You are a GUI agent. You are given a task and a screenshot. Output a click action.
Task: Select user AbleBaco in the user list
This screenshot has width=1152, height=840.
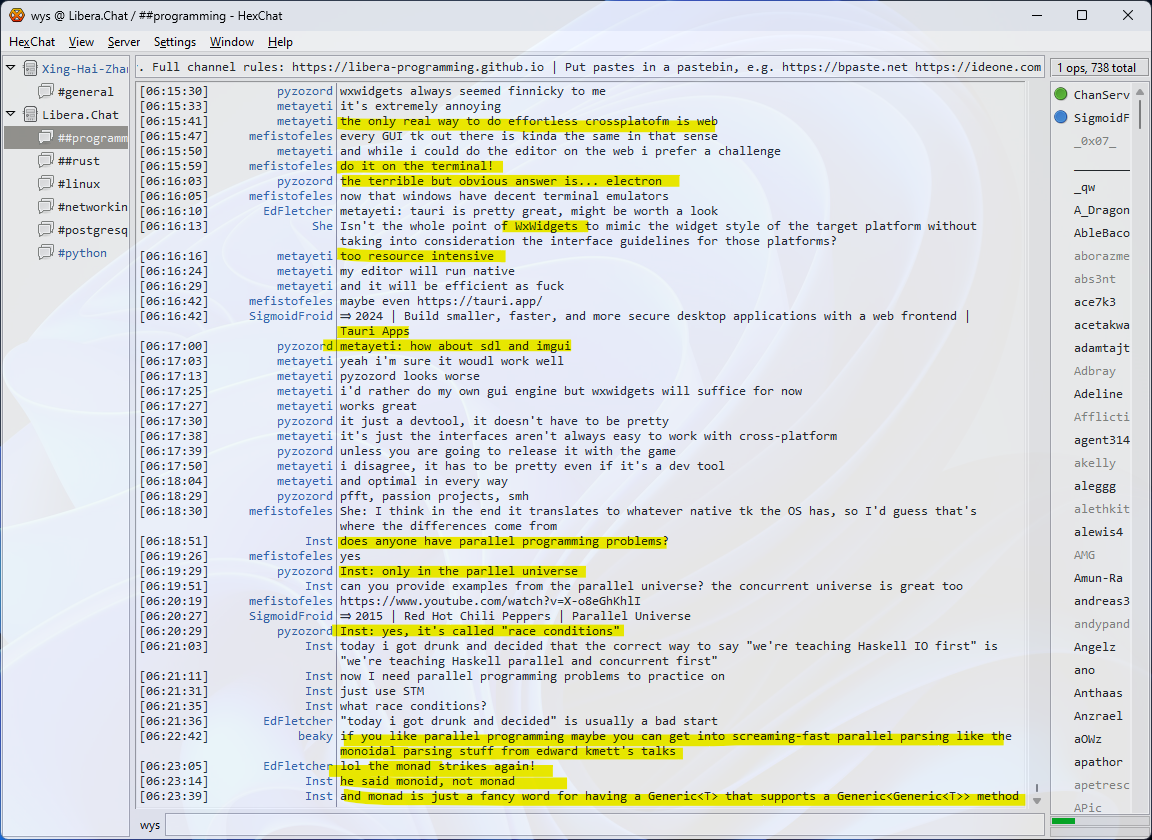tap(1101, 233)
